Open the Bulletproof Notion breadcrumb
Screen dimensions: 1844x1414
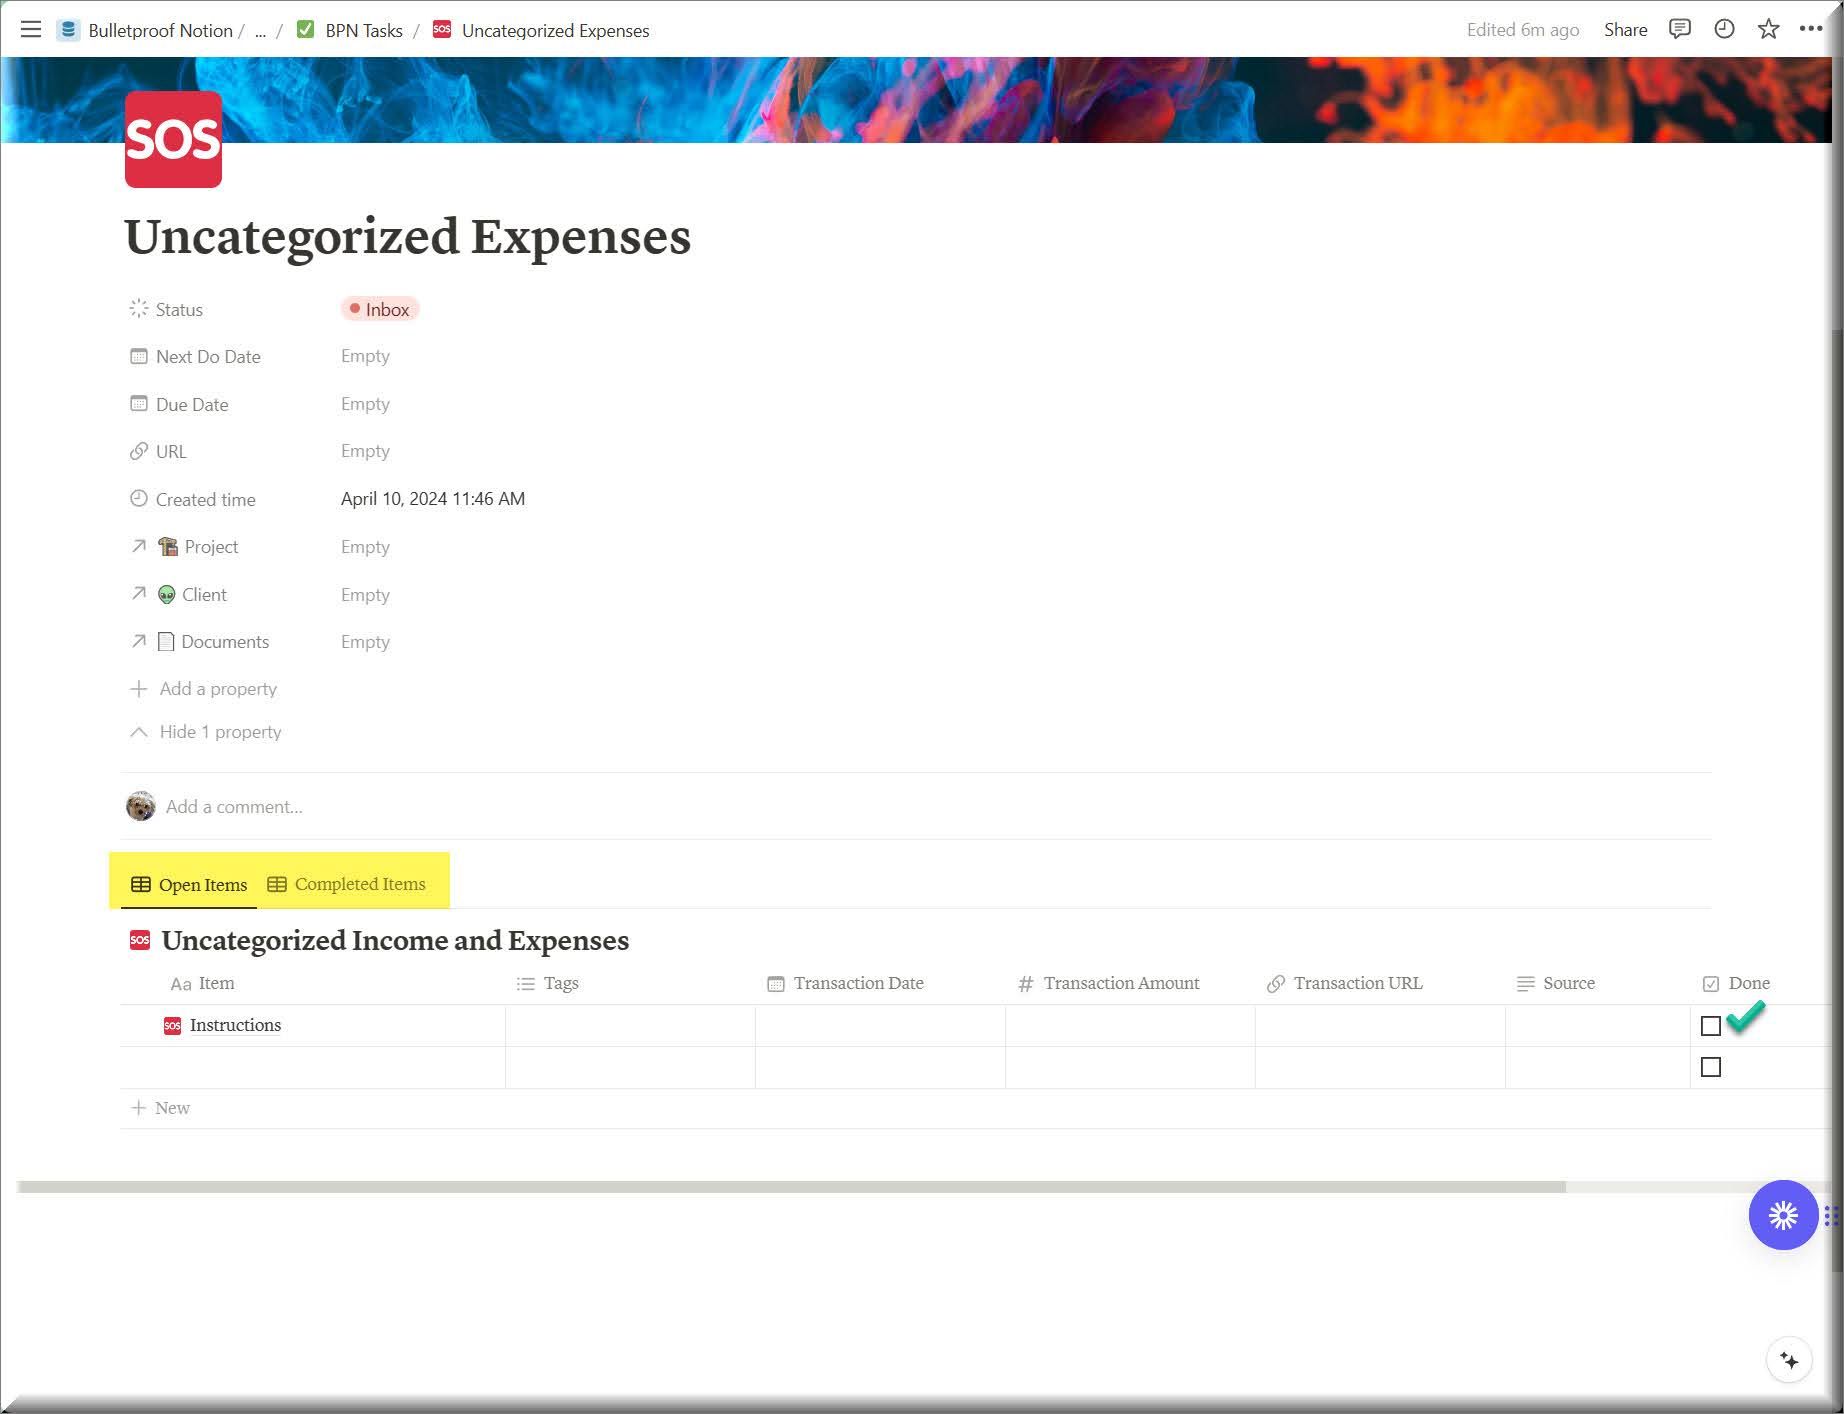click(x=145, y=30)
